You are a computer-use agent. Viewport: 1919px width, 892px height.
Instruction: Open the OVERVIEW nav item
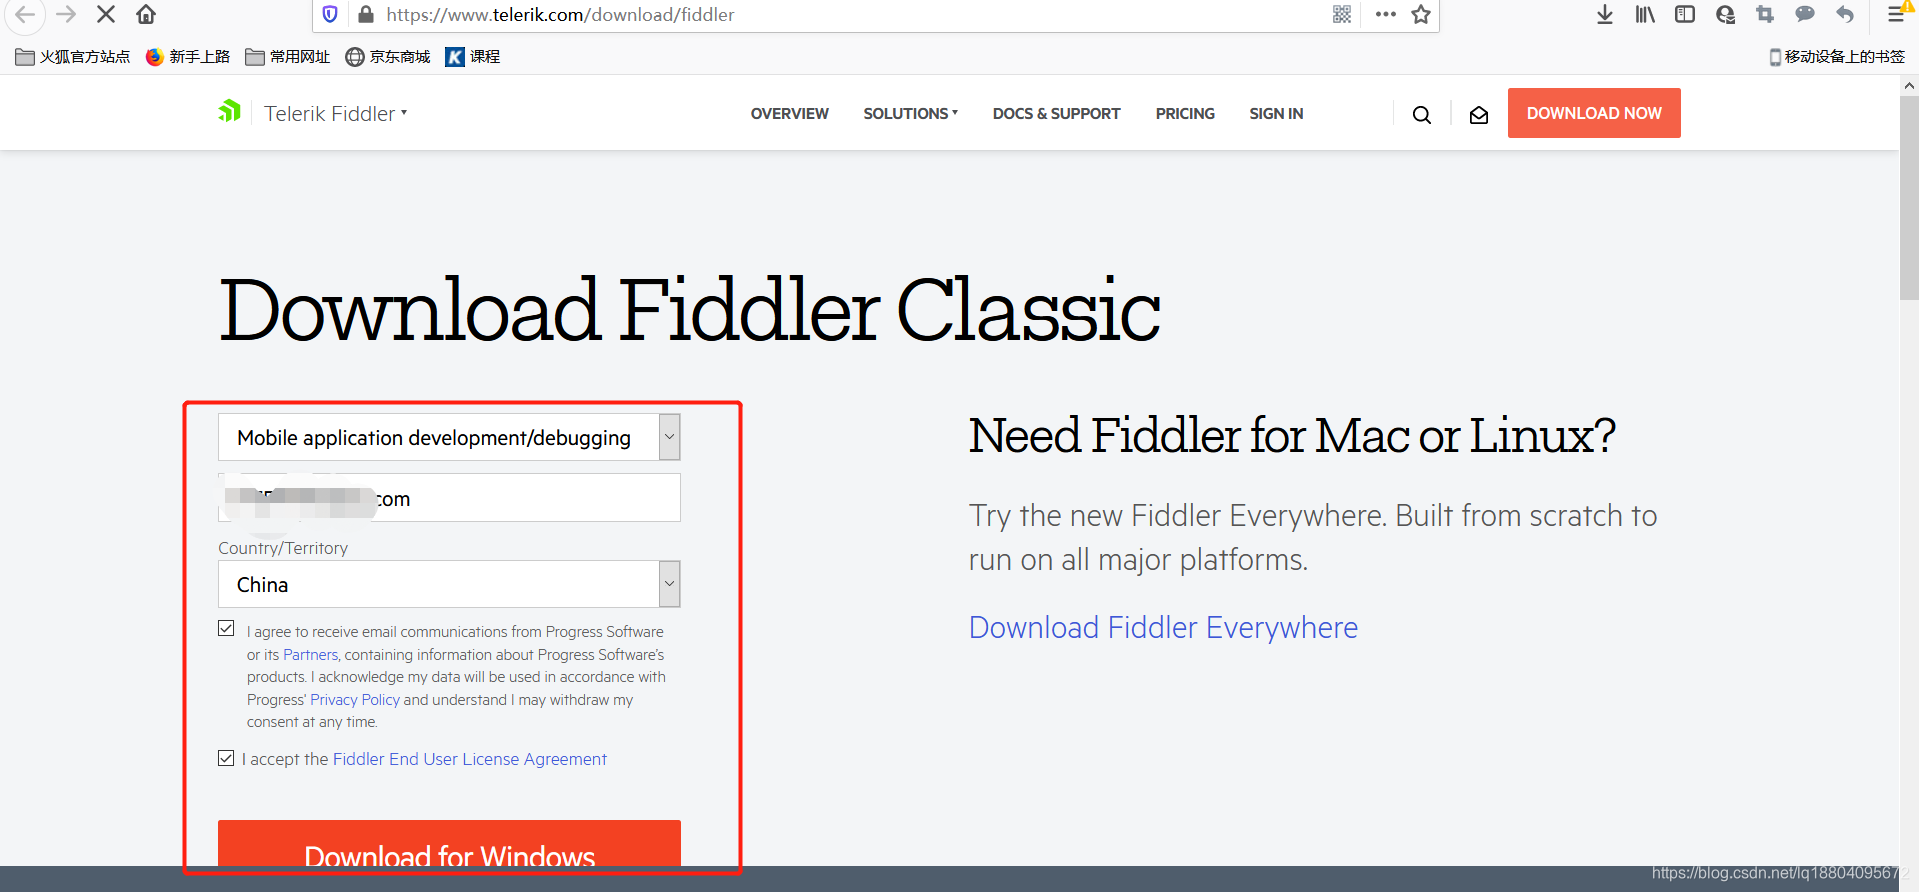pyautogui.click(x=790, y=114)
